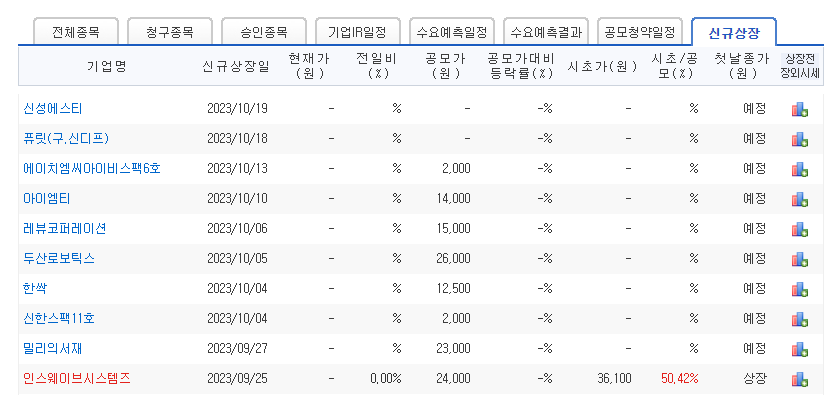Open chart icon for 한싹 row
The height and width of the screenshot is (395, 825).
pos(800,289)
